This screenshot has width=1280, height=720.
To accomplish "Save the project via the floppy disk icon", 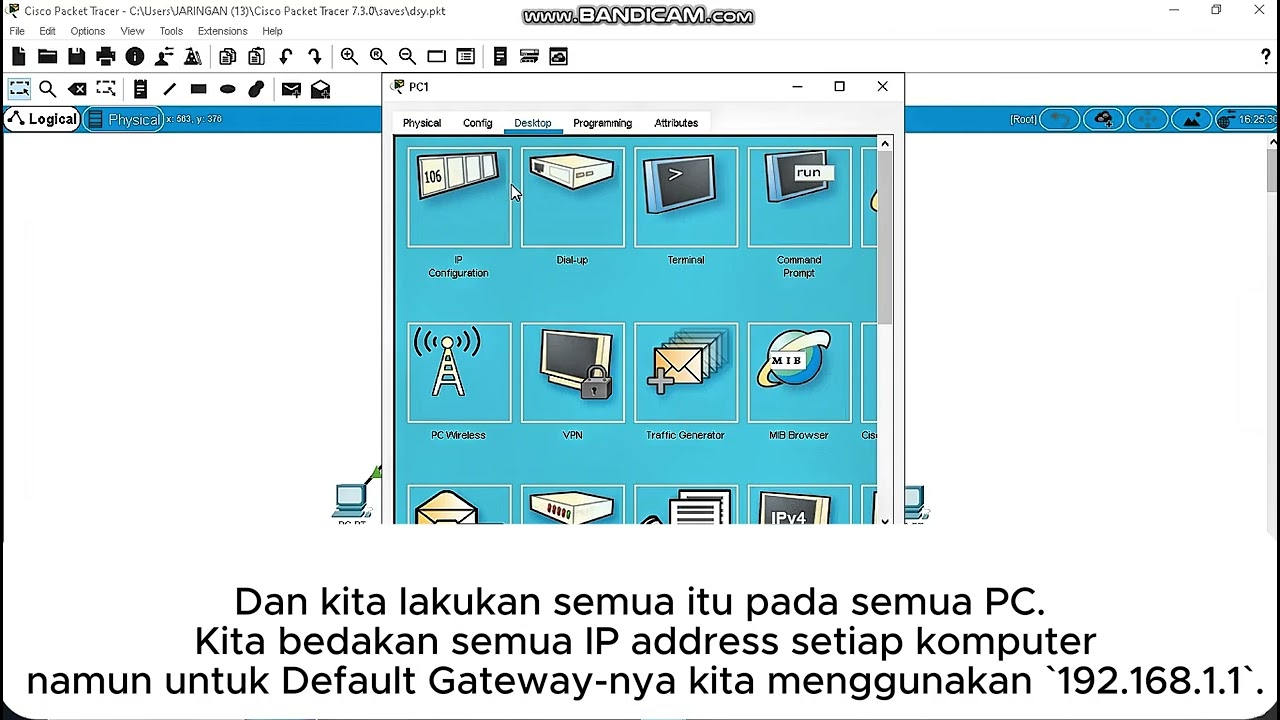I will [x=76, y=57].
